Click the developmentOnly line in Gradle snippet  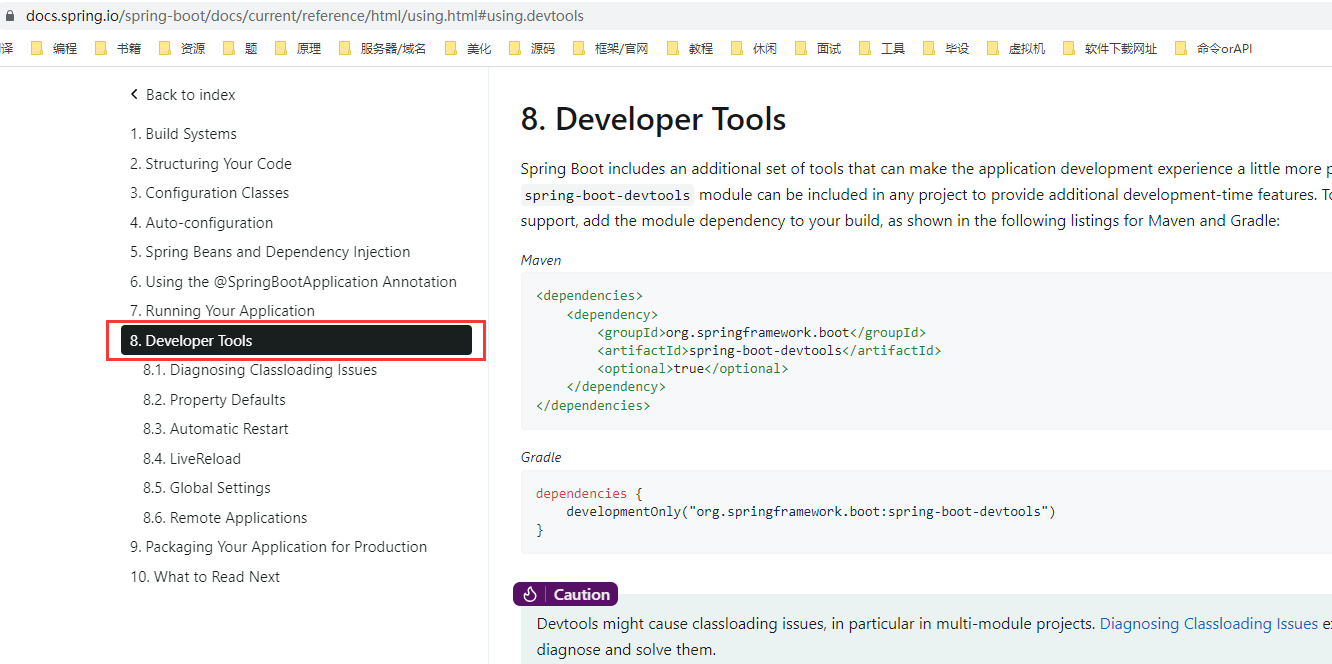(x=811, y=511)
